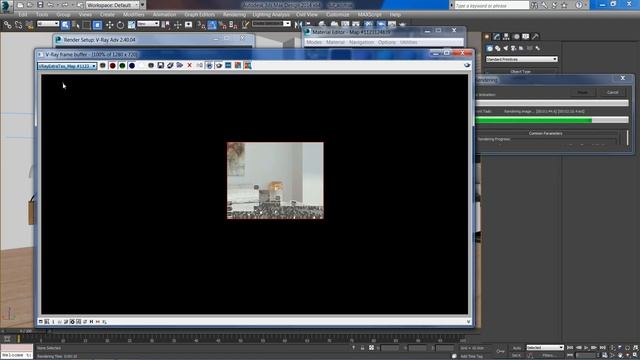Switch VFB to blue channel
640x360 pixels.
click(132, 66)
